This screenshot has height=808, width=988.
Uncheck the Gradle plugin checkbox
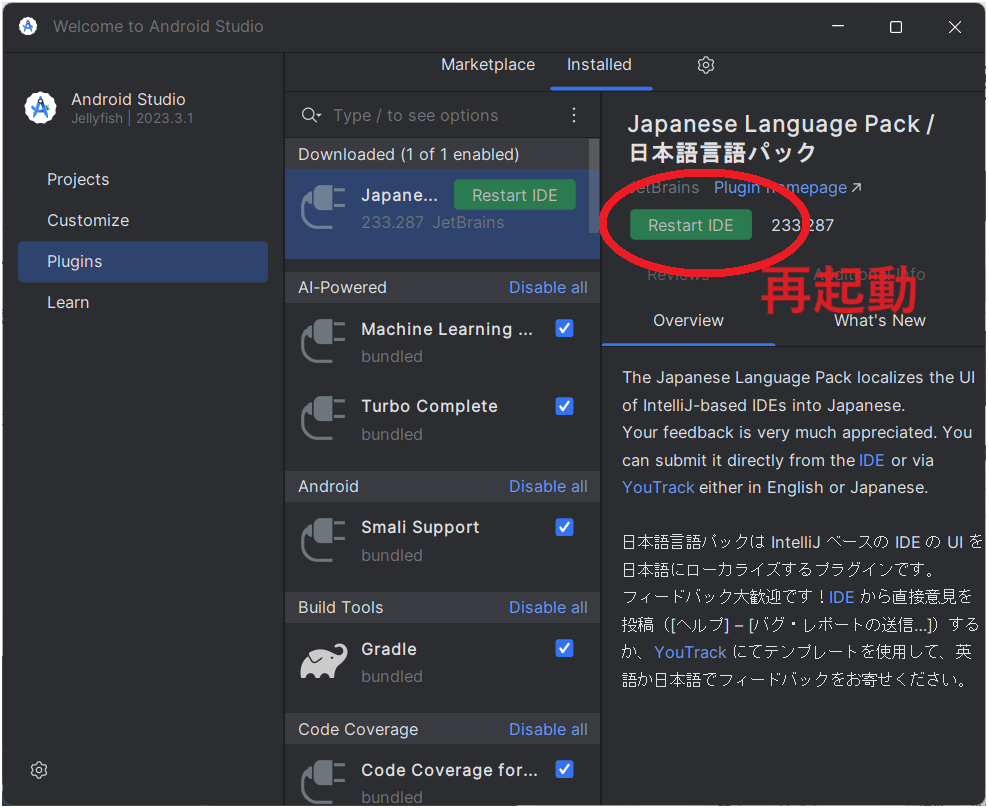point(564,648)
